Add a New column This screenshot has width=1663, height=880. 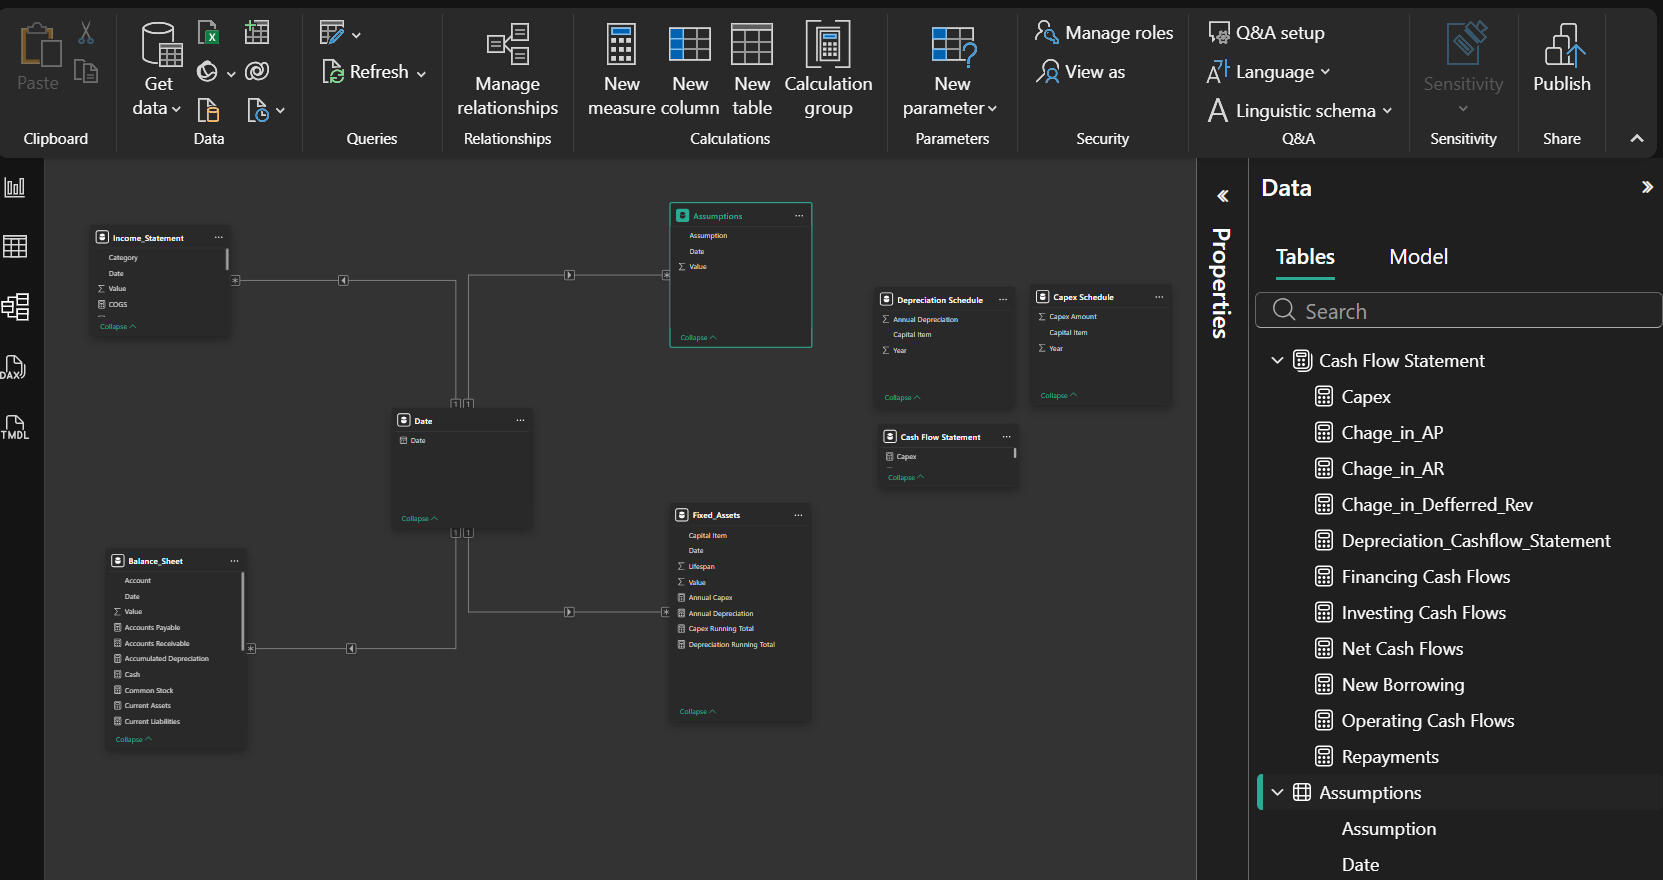coord(689,70)
